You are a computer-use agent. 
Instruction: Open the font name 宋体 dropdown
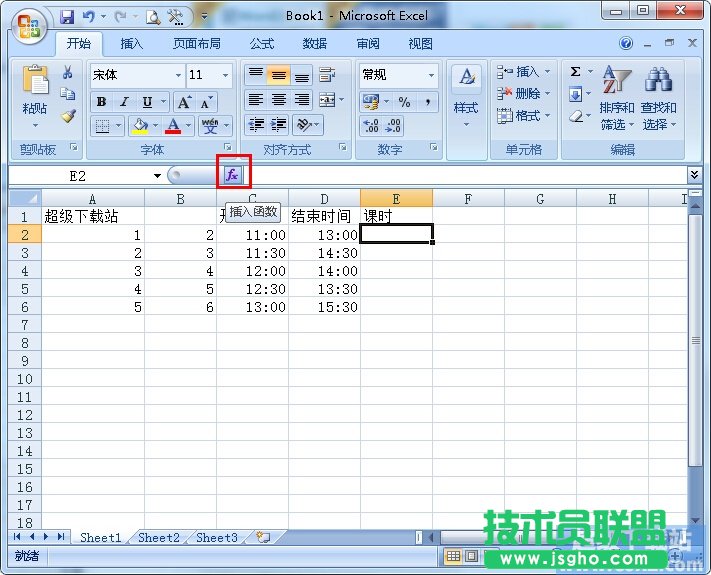(x=178, y=75)
